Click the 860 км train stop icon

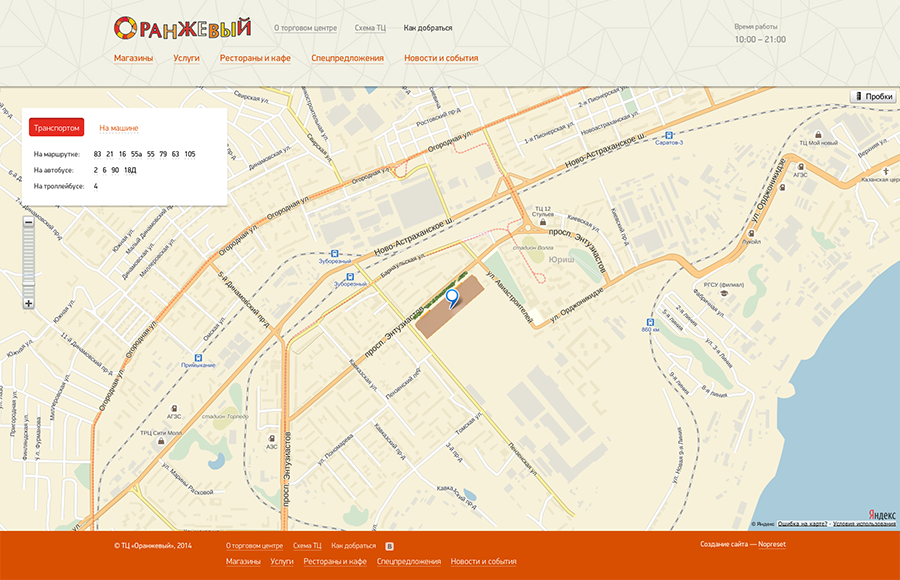650,322
